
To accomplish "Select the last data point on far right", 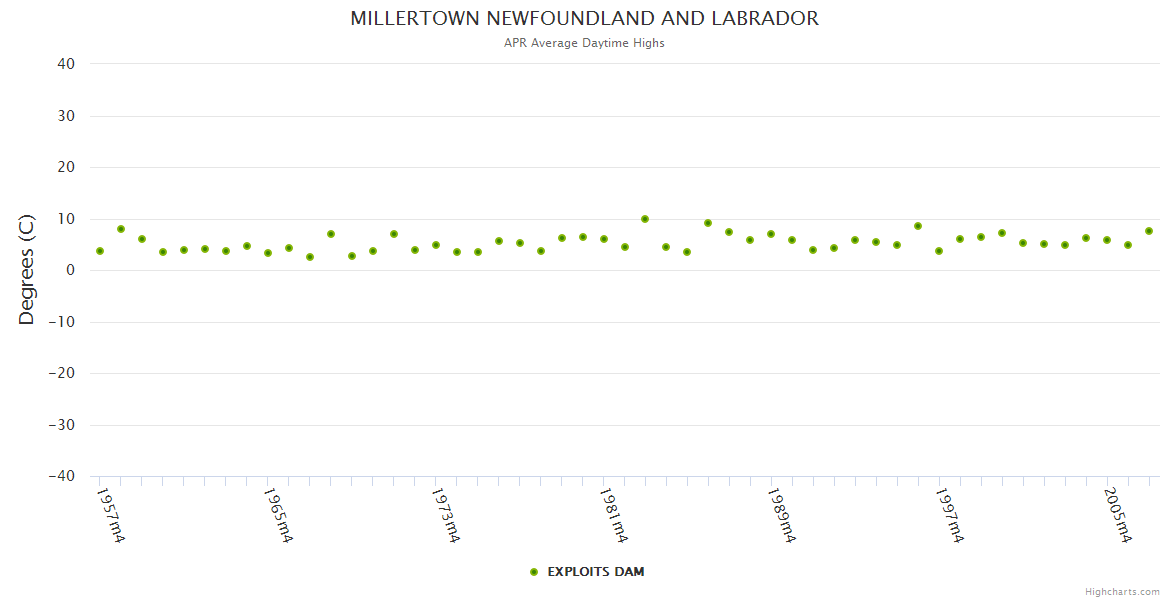I will (x=1149, y=231).
